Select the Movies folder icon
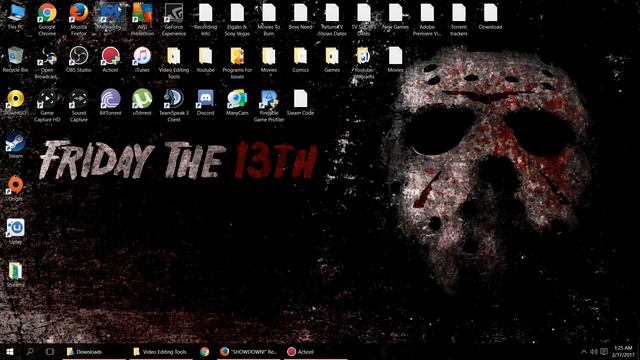The image size is (640, 360). pos(269,60)
